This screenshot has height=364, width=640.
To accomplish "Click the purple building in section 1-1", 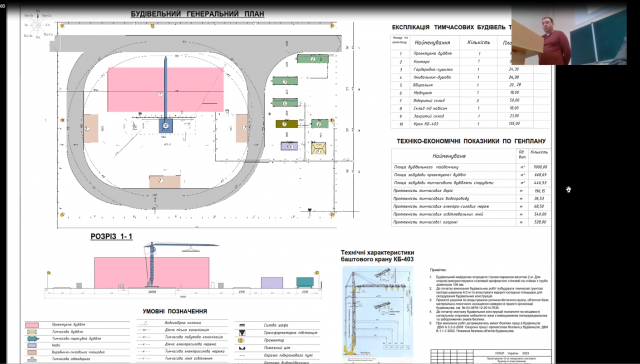I will tap(272, 283).
